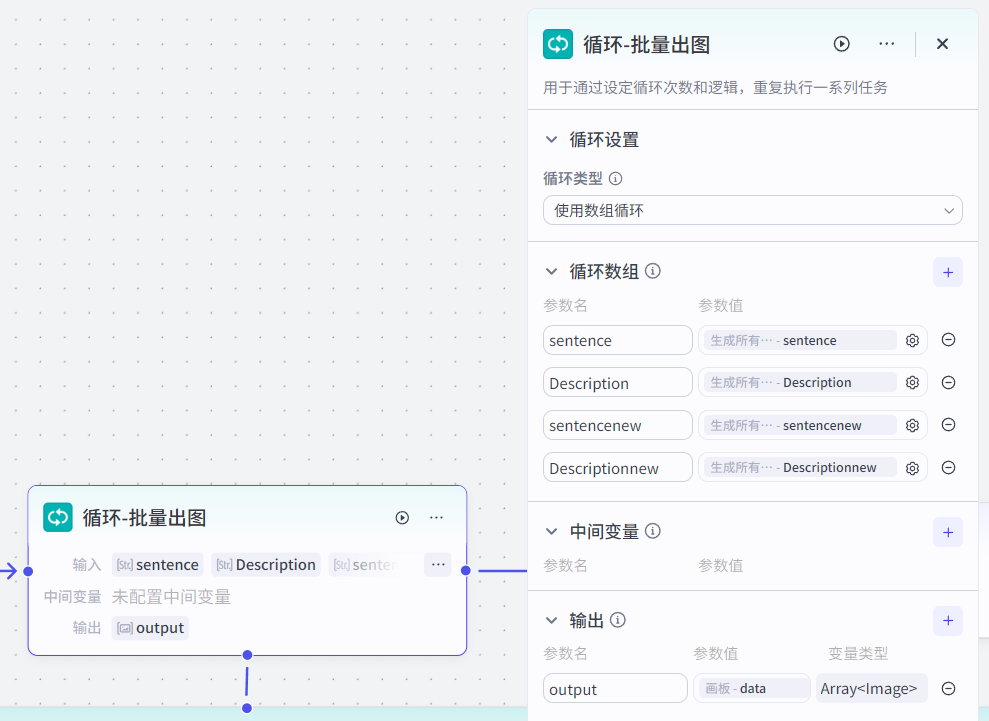Click the node's bottom connector dot

point(247,655)
